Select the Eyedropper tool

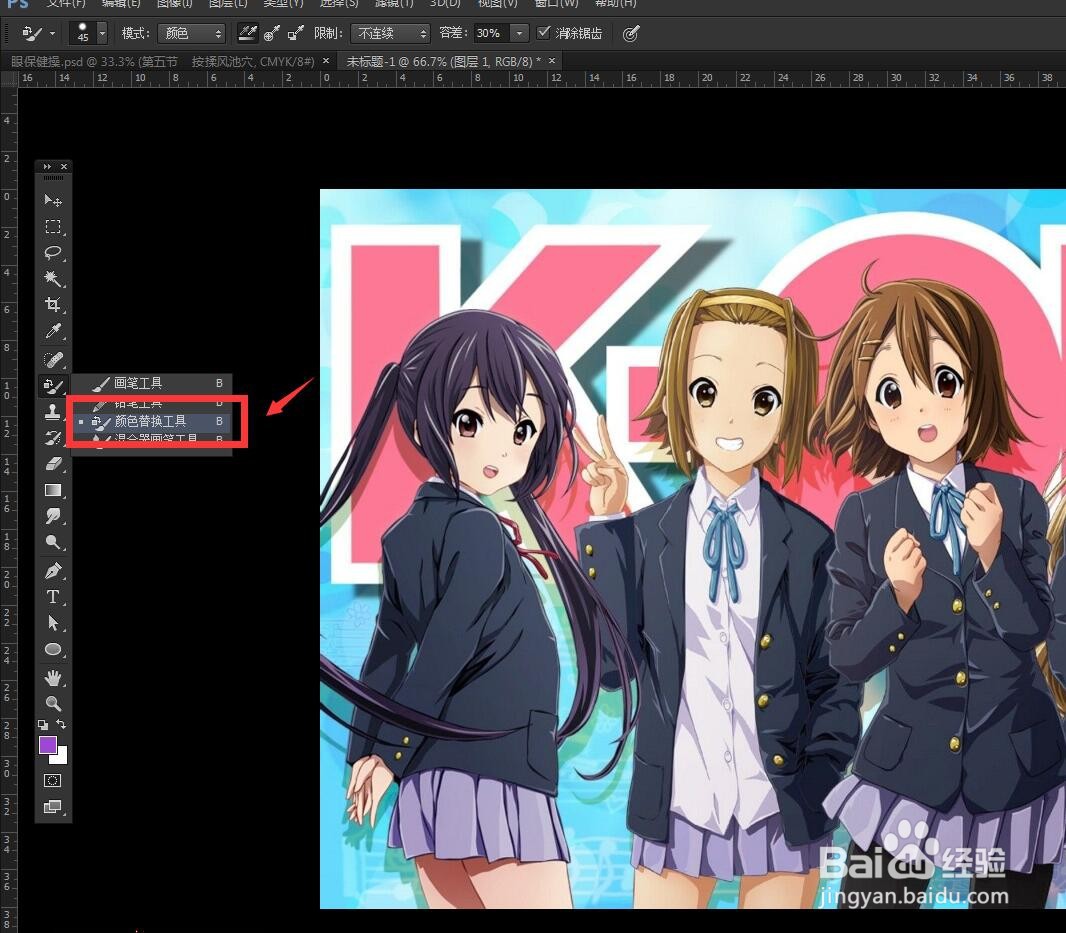coord(53,331)
